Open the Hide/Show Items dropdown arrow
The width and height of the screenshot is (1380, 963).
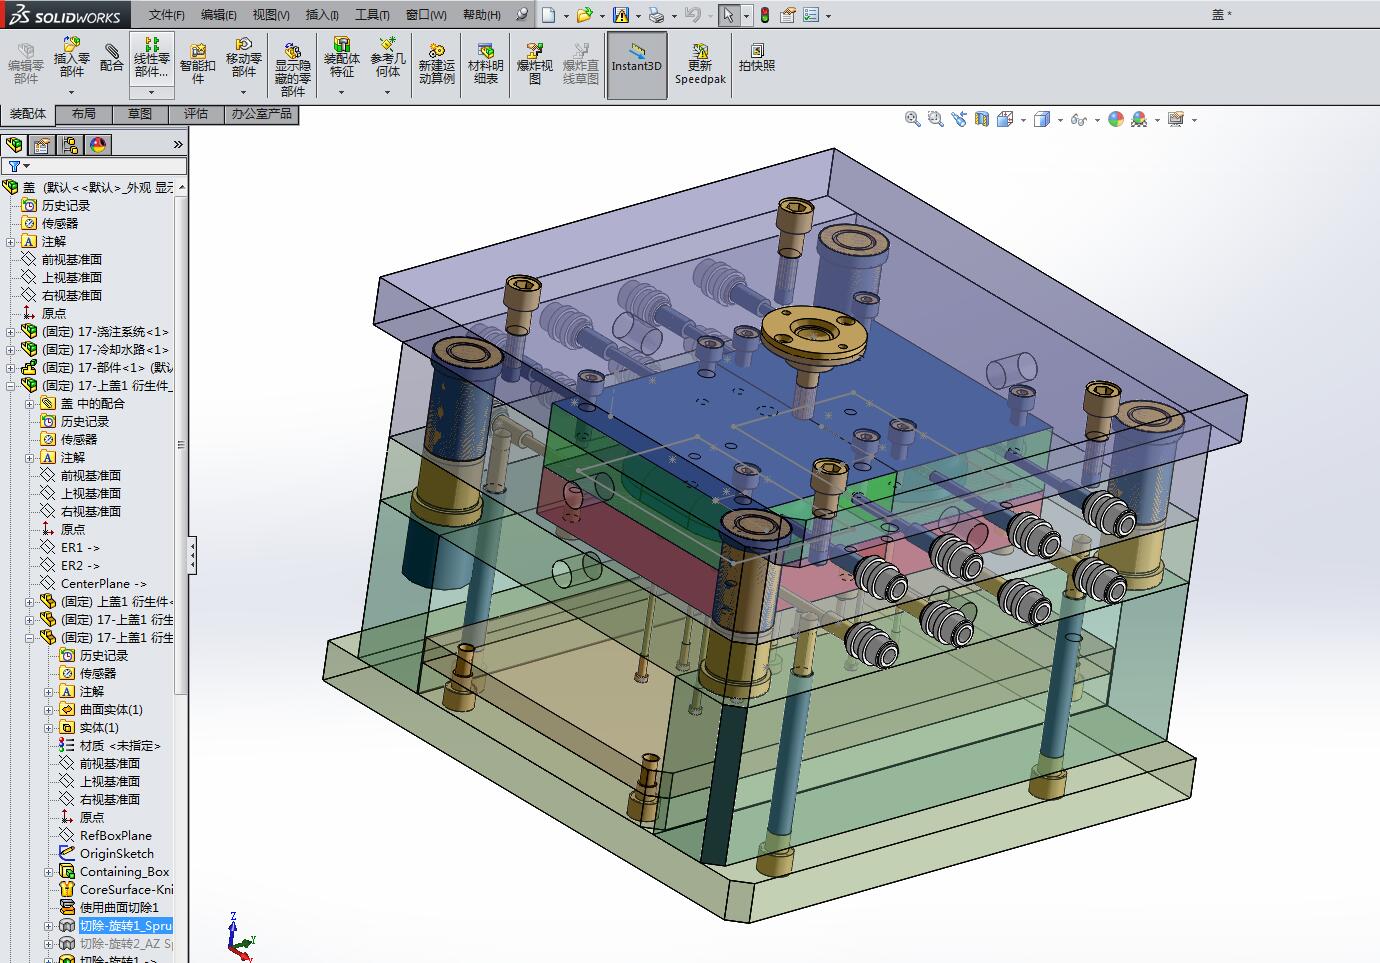[1097, 120]
